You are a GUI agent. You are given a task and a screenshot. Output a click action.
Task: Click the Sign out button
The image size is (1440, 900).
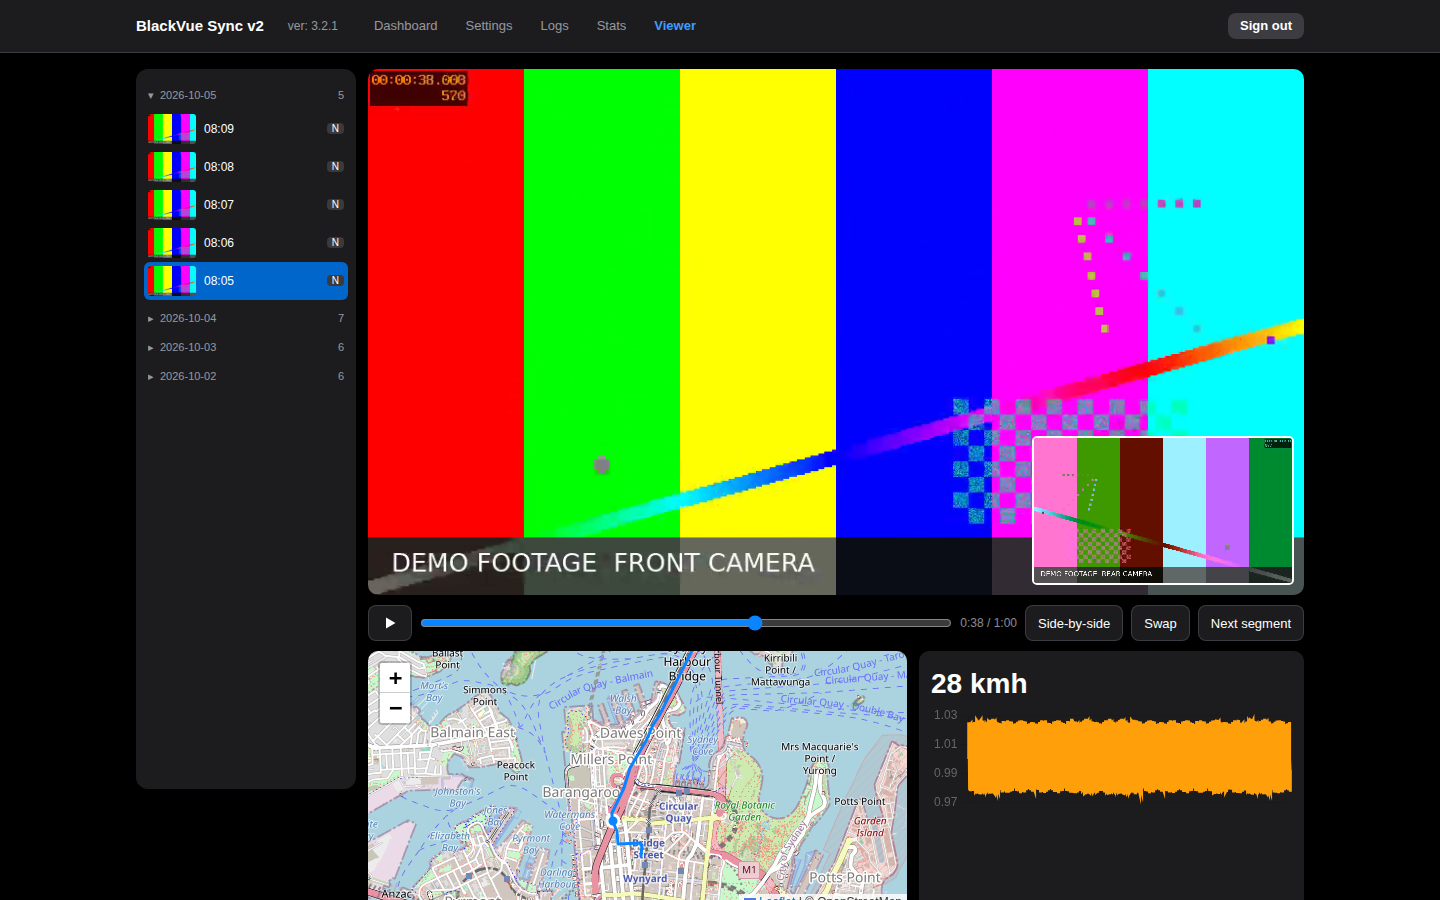click(x=1265, y=26)
